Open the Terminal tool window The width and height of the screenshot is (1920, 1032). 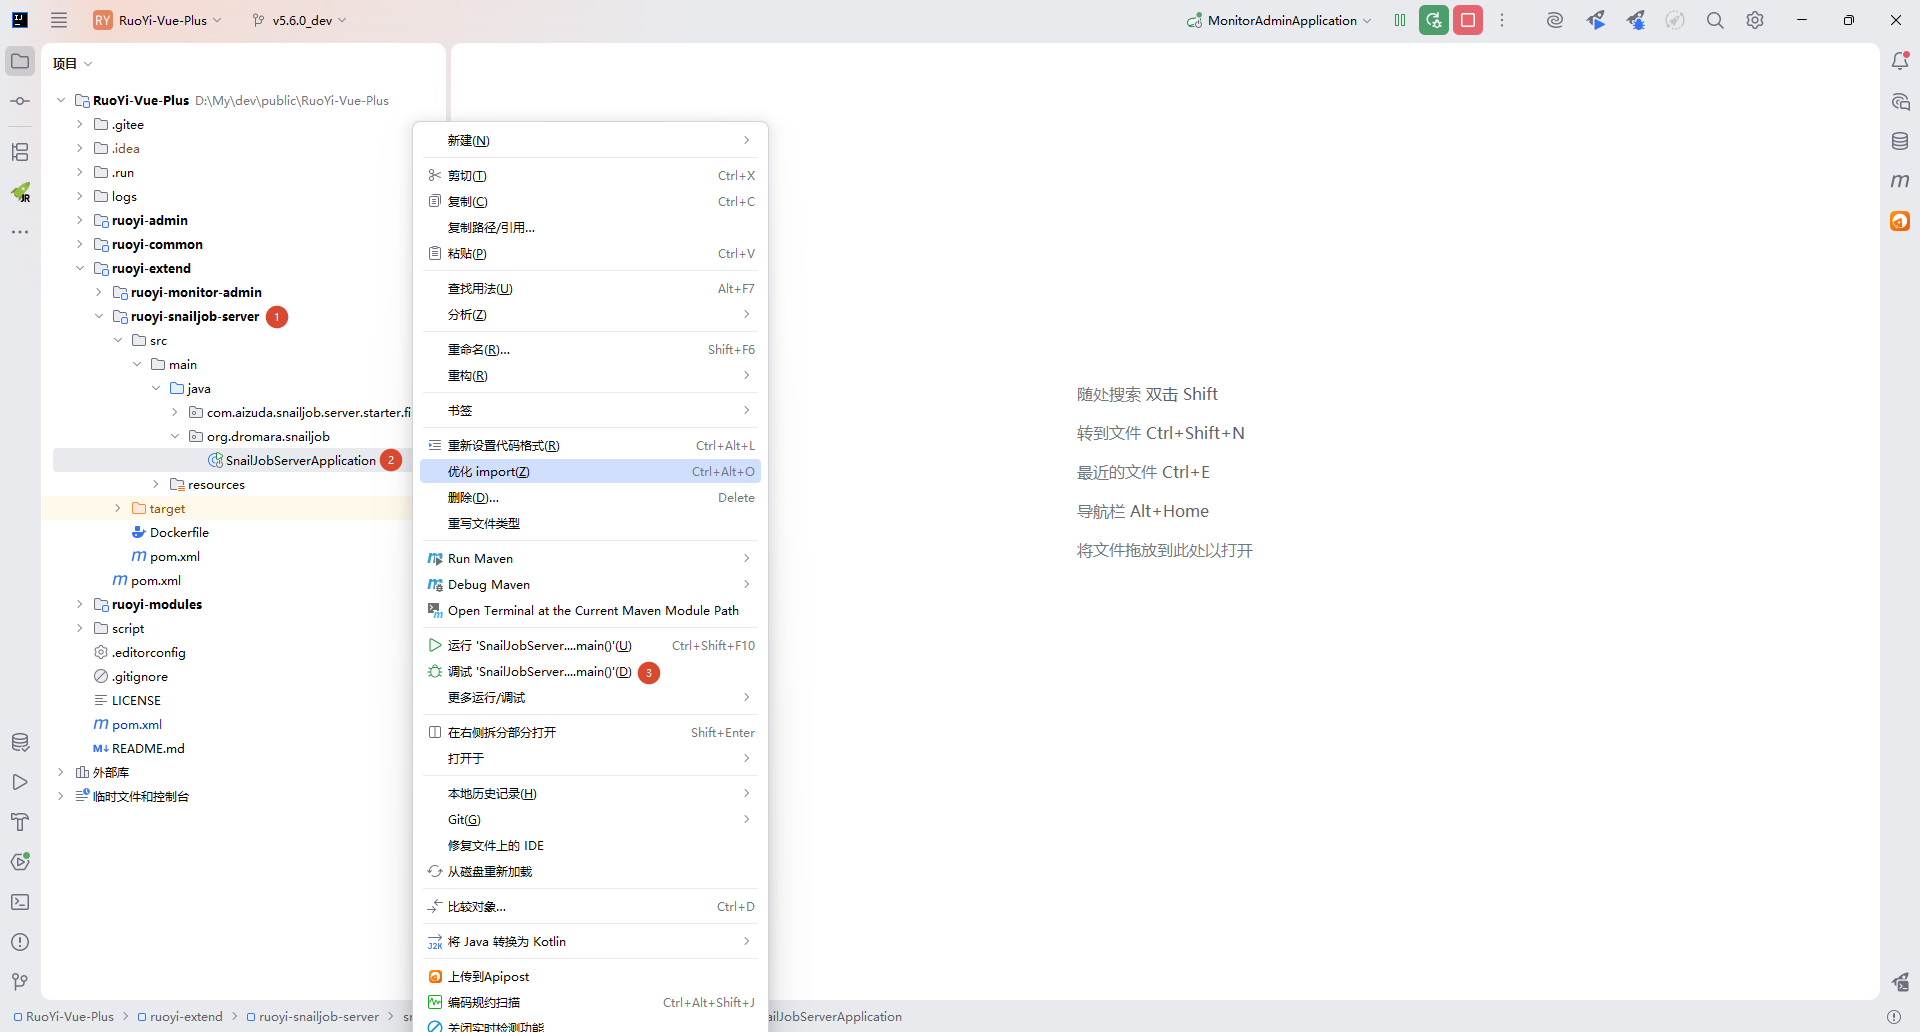(20, 902)
